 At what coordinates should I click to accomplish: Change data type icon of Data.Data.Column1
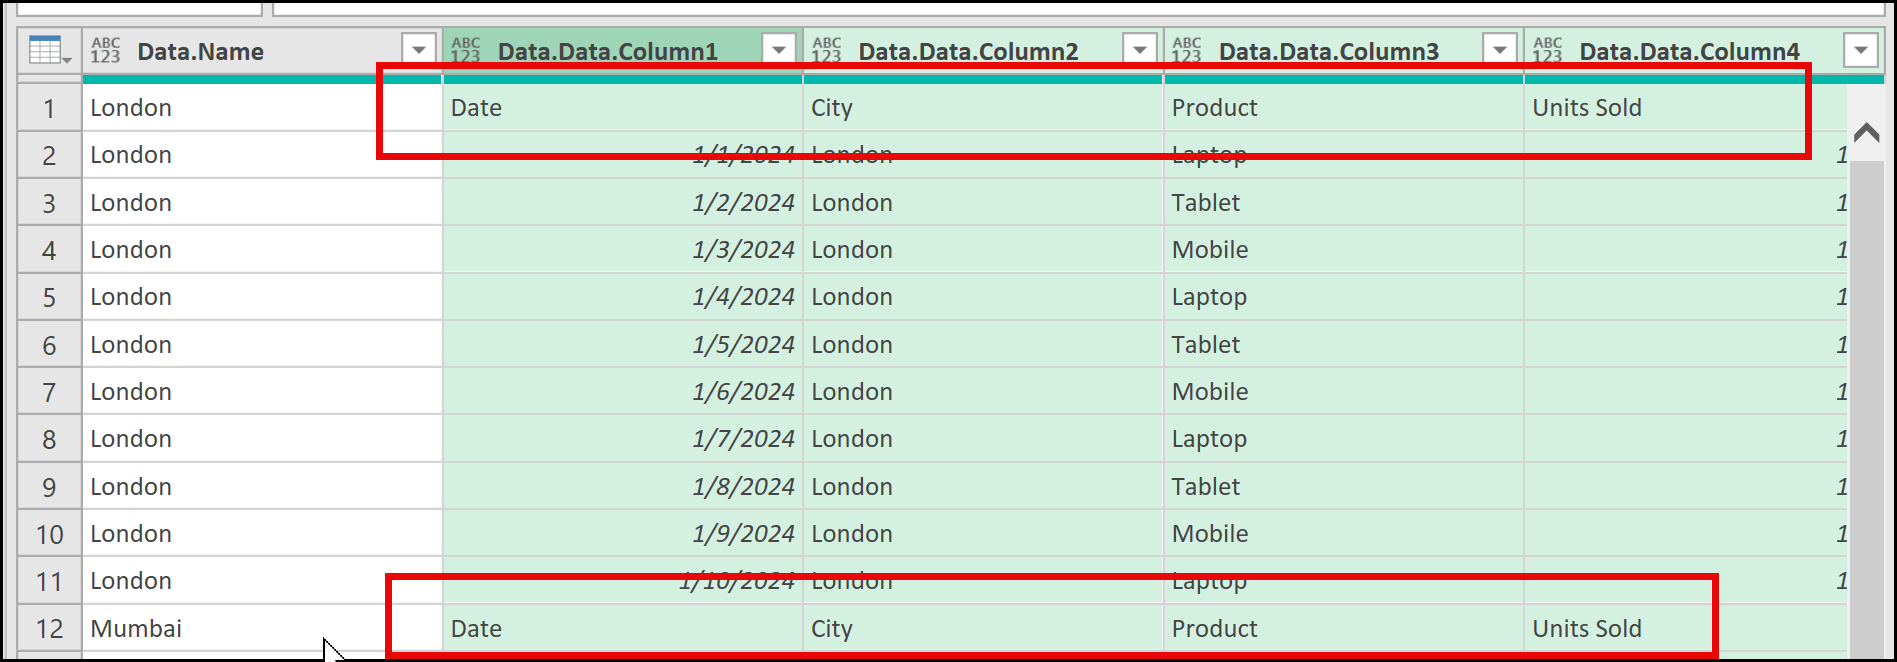pyautogui.click(x=466, y=50)
